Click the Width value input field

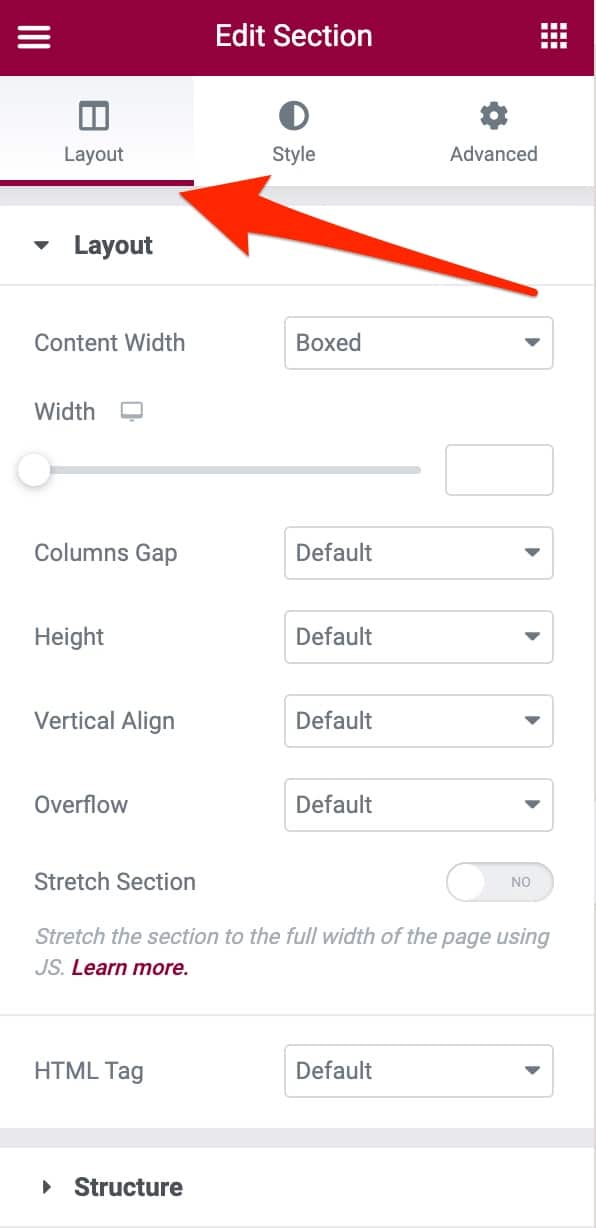[x=499, y=469]
